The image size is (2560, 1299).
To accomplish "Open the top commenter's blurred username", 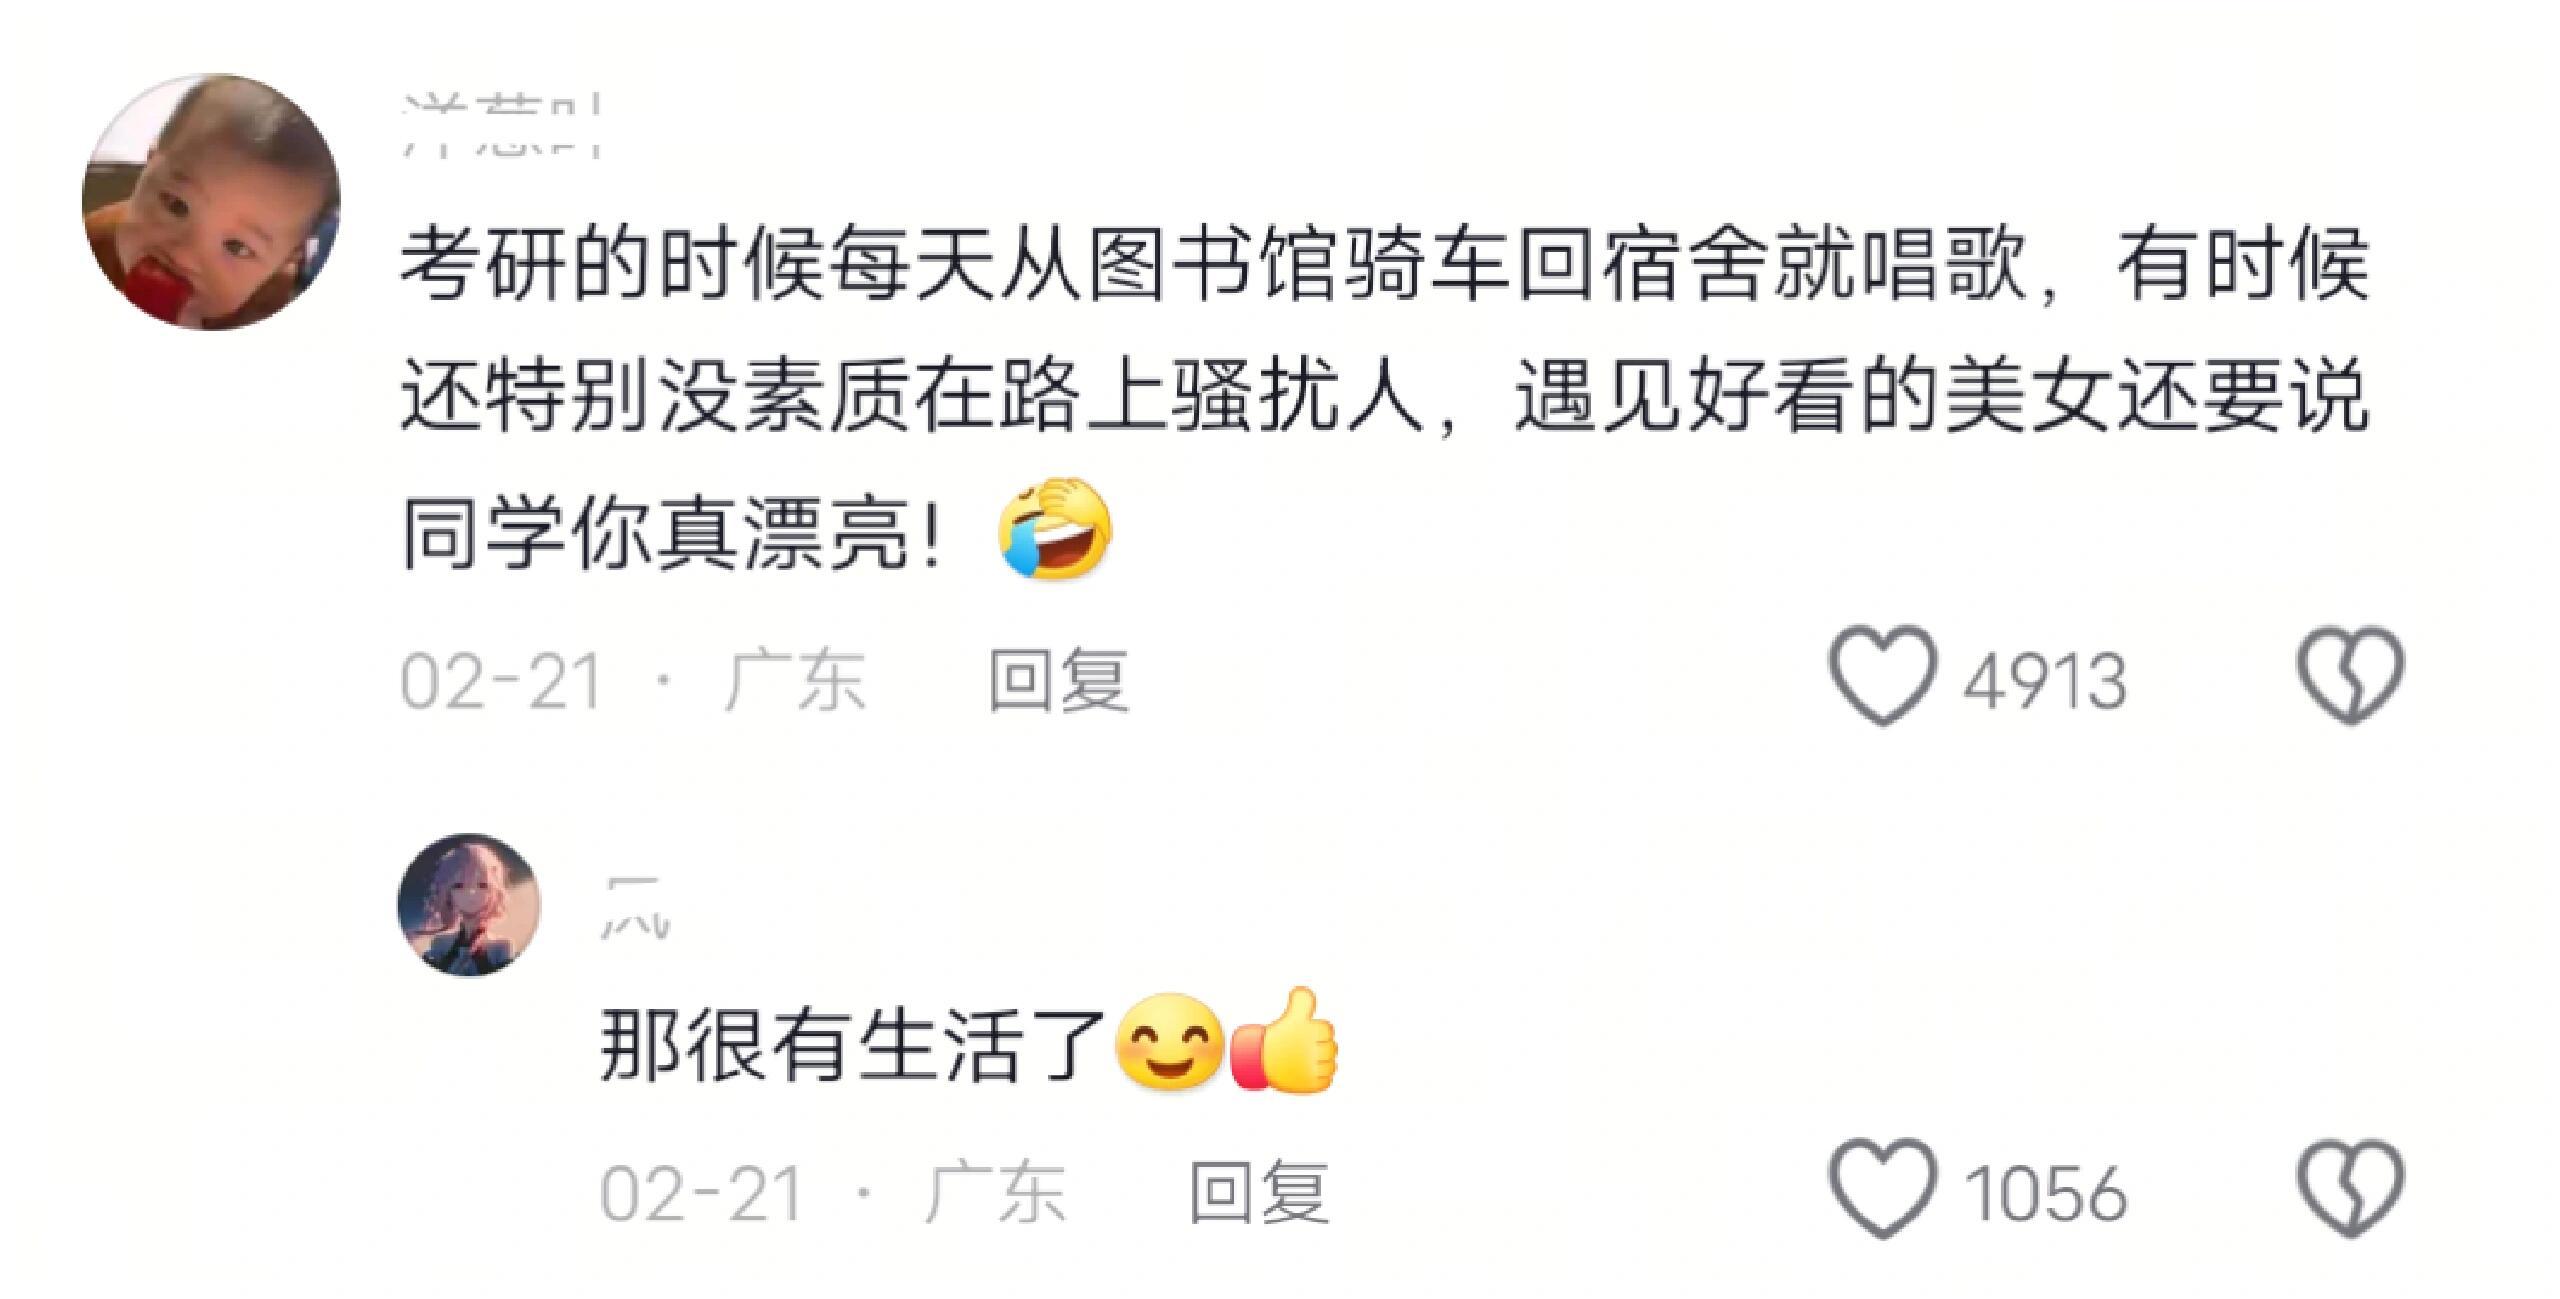I will [x=501, y=126].
